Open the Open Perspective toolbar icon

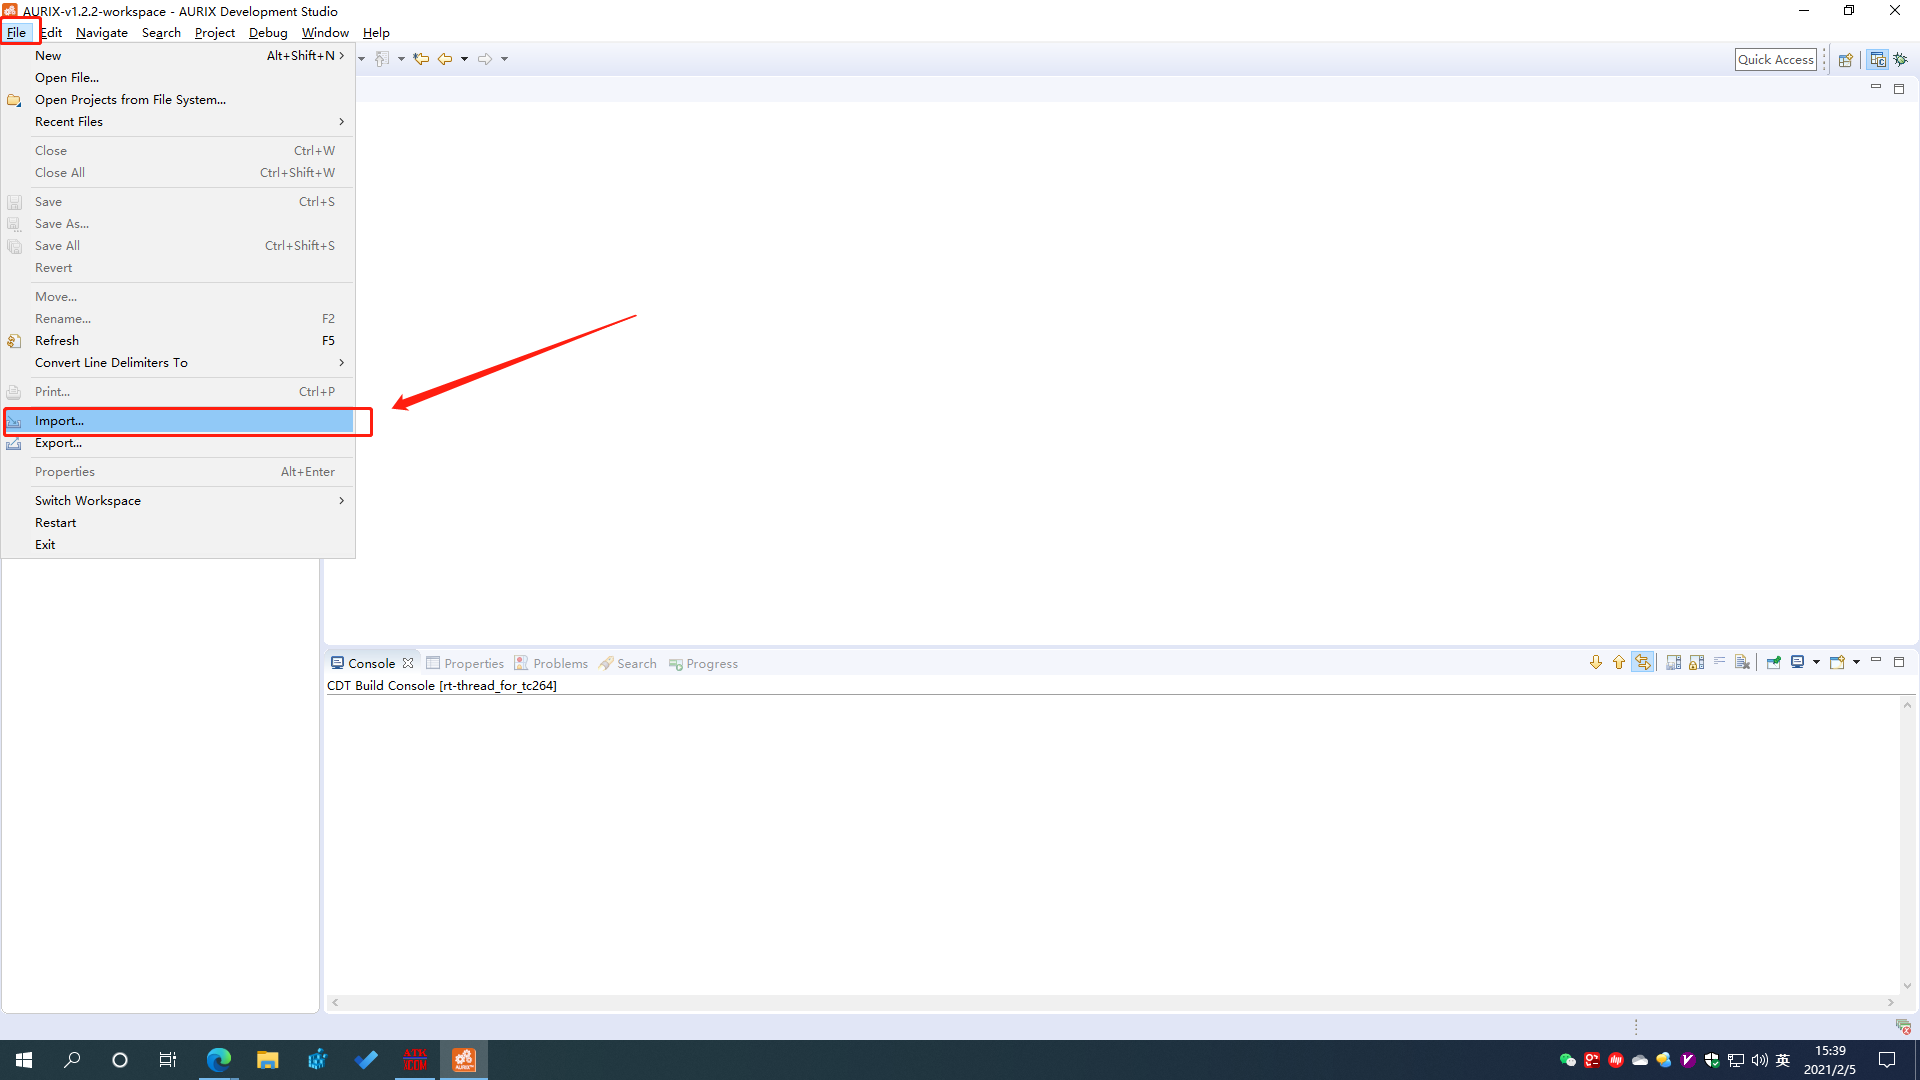[1846, 60]
